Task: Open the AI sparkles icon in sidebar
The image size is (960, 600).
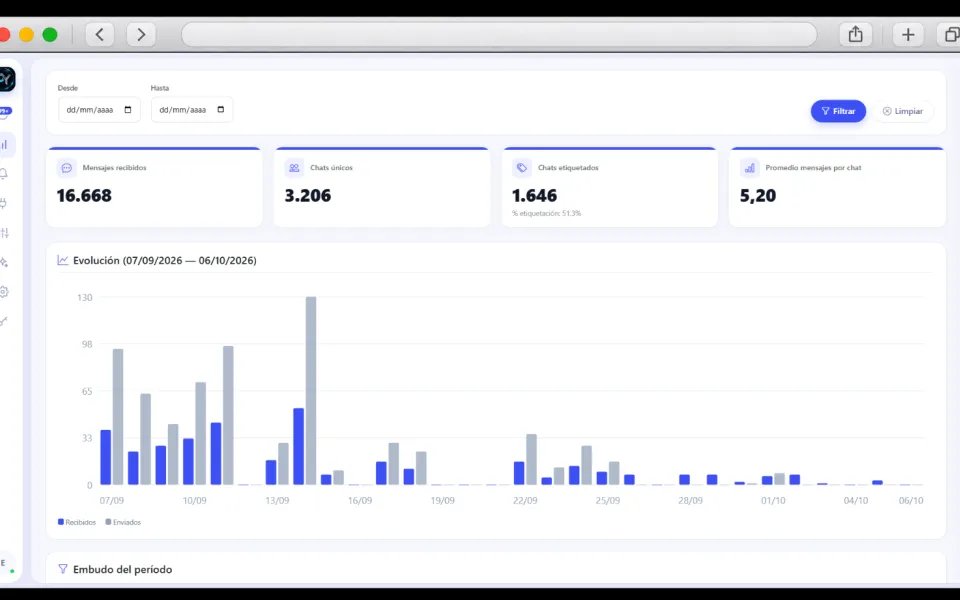Action: [4, 262]
